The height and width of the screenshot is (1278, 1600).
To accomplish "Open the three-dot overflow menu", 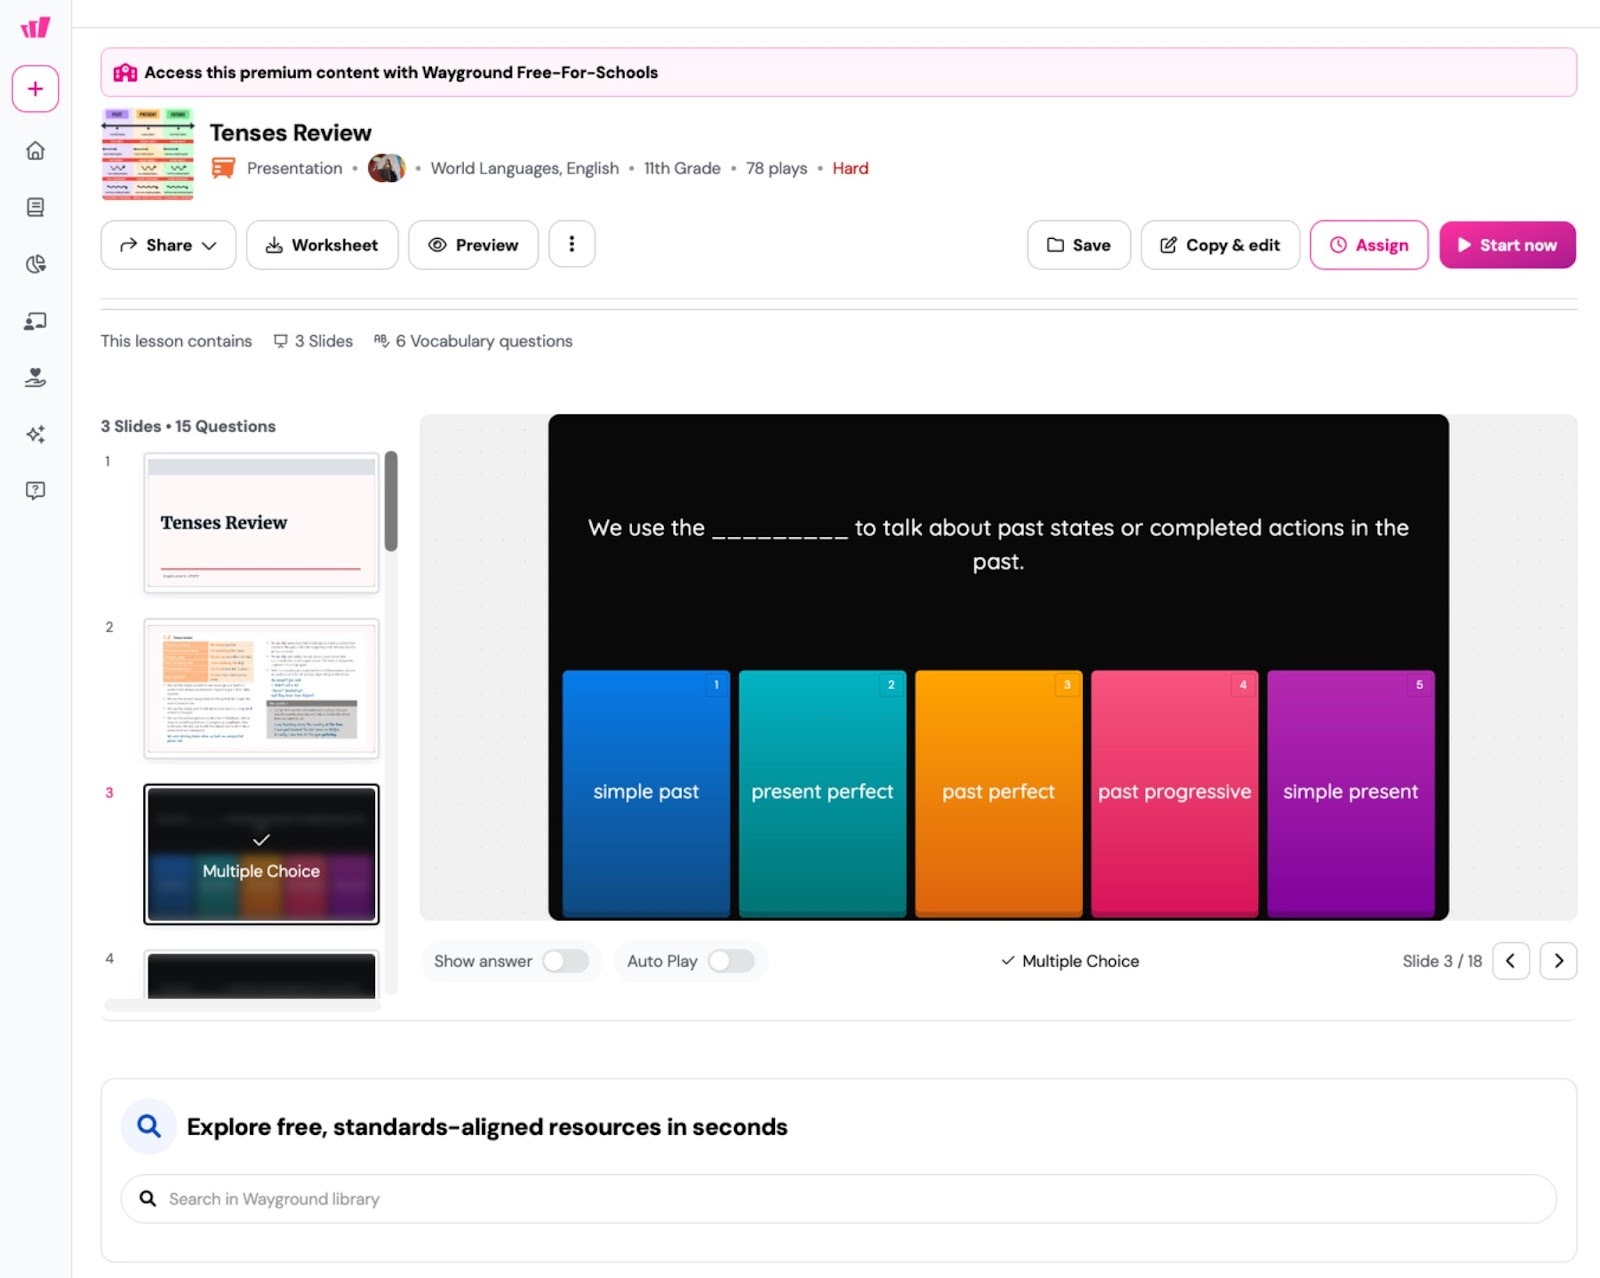I will pos(572,244).
